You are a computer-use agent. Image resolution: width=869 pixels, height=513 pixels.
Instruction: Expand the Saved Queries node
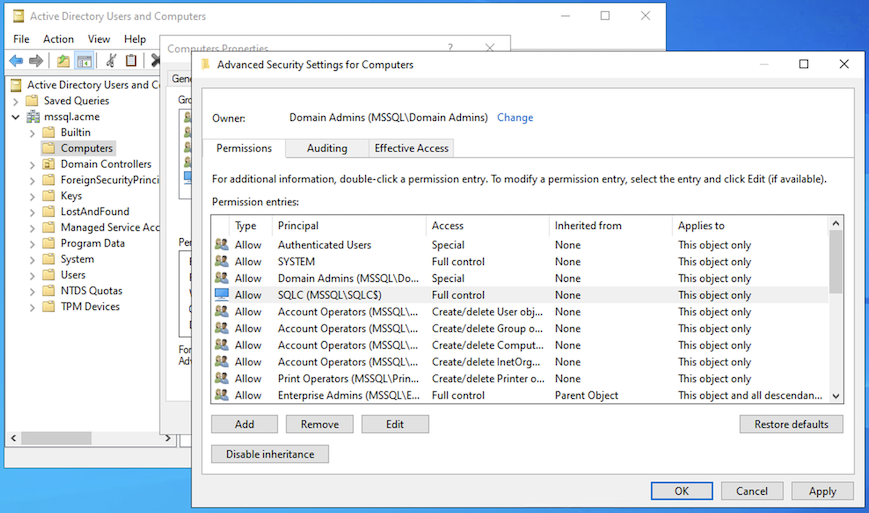pyautogui.click(x=16, y=101)
